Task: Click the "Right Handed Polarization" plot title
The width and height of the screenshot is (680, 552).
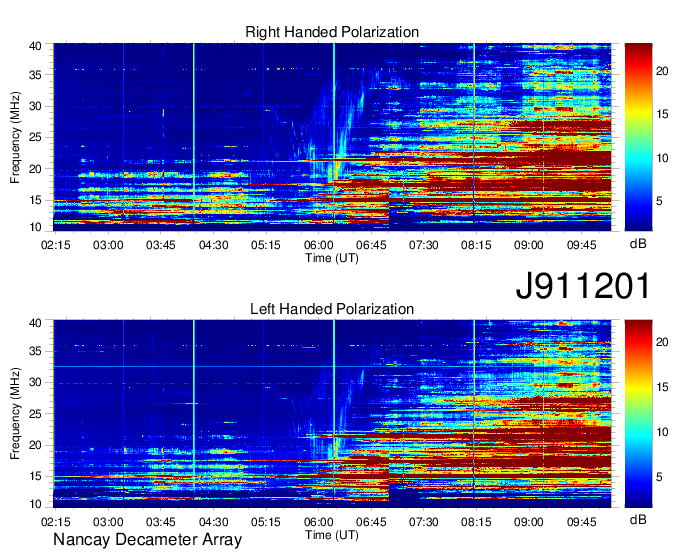Action: point(332,32)
